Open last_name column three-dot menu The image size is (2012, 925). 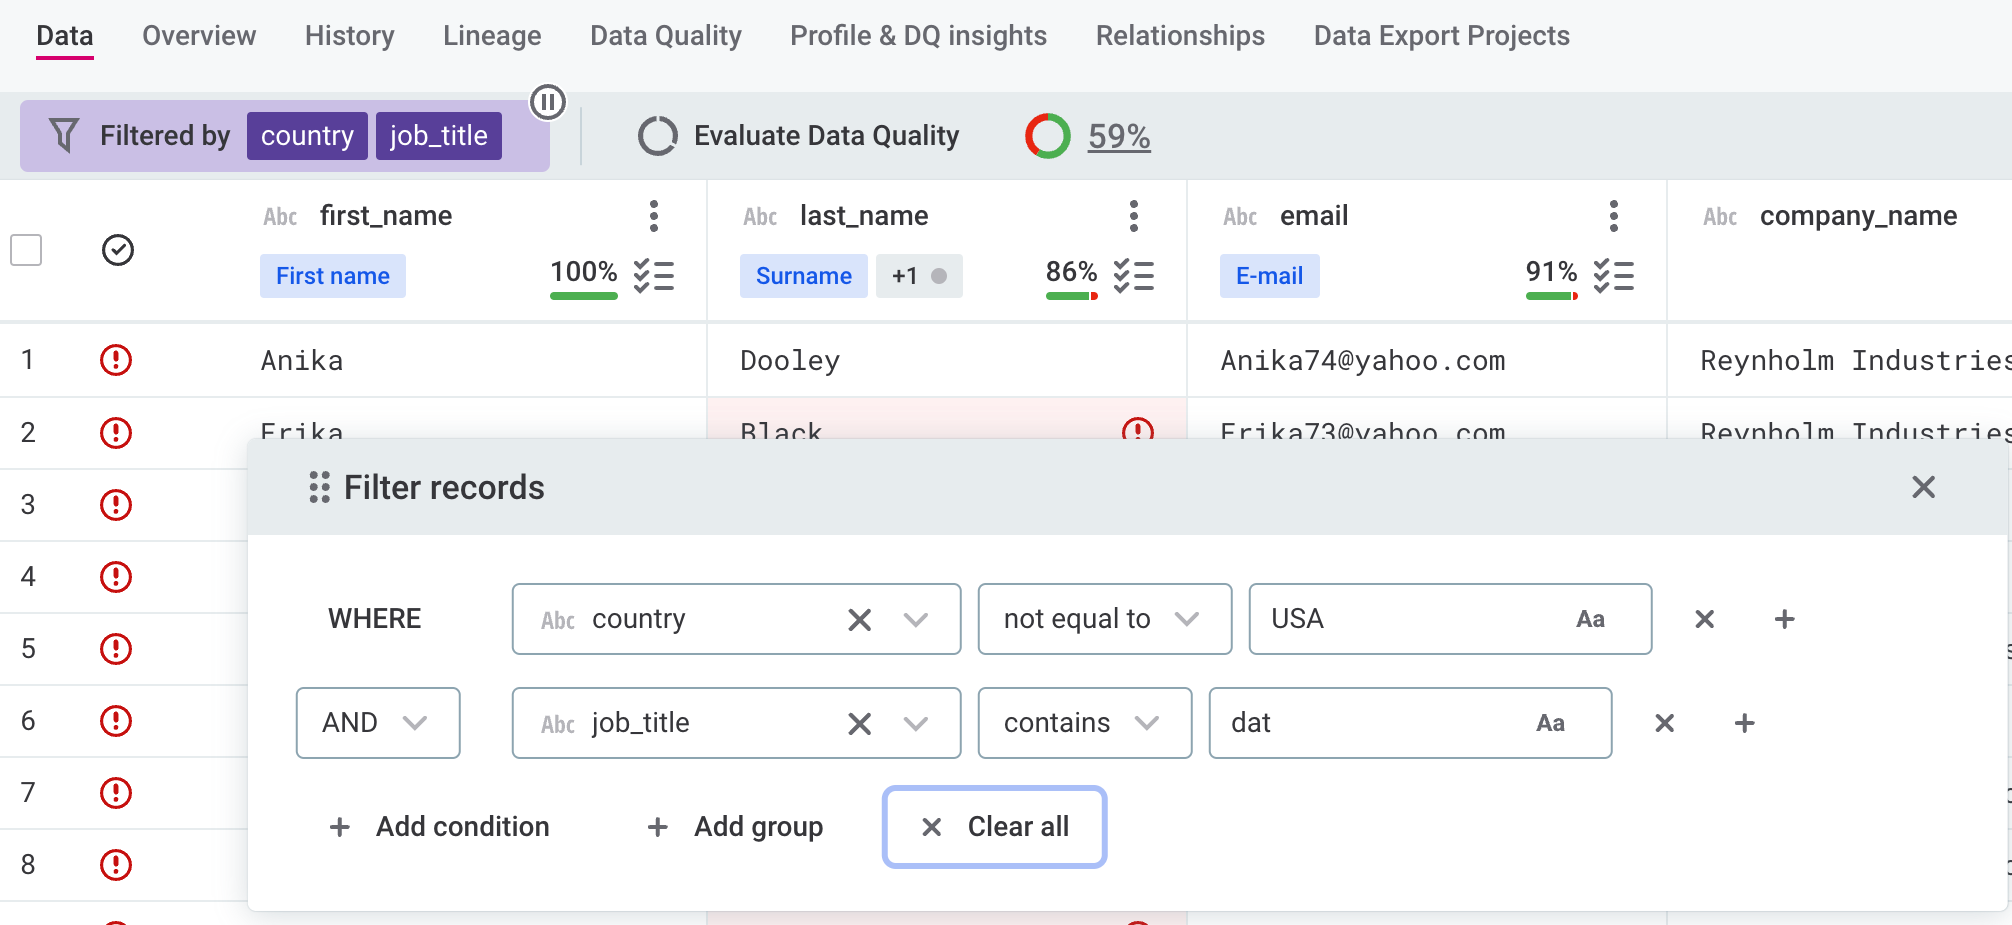[x=1133, y=216]
